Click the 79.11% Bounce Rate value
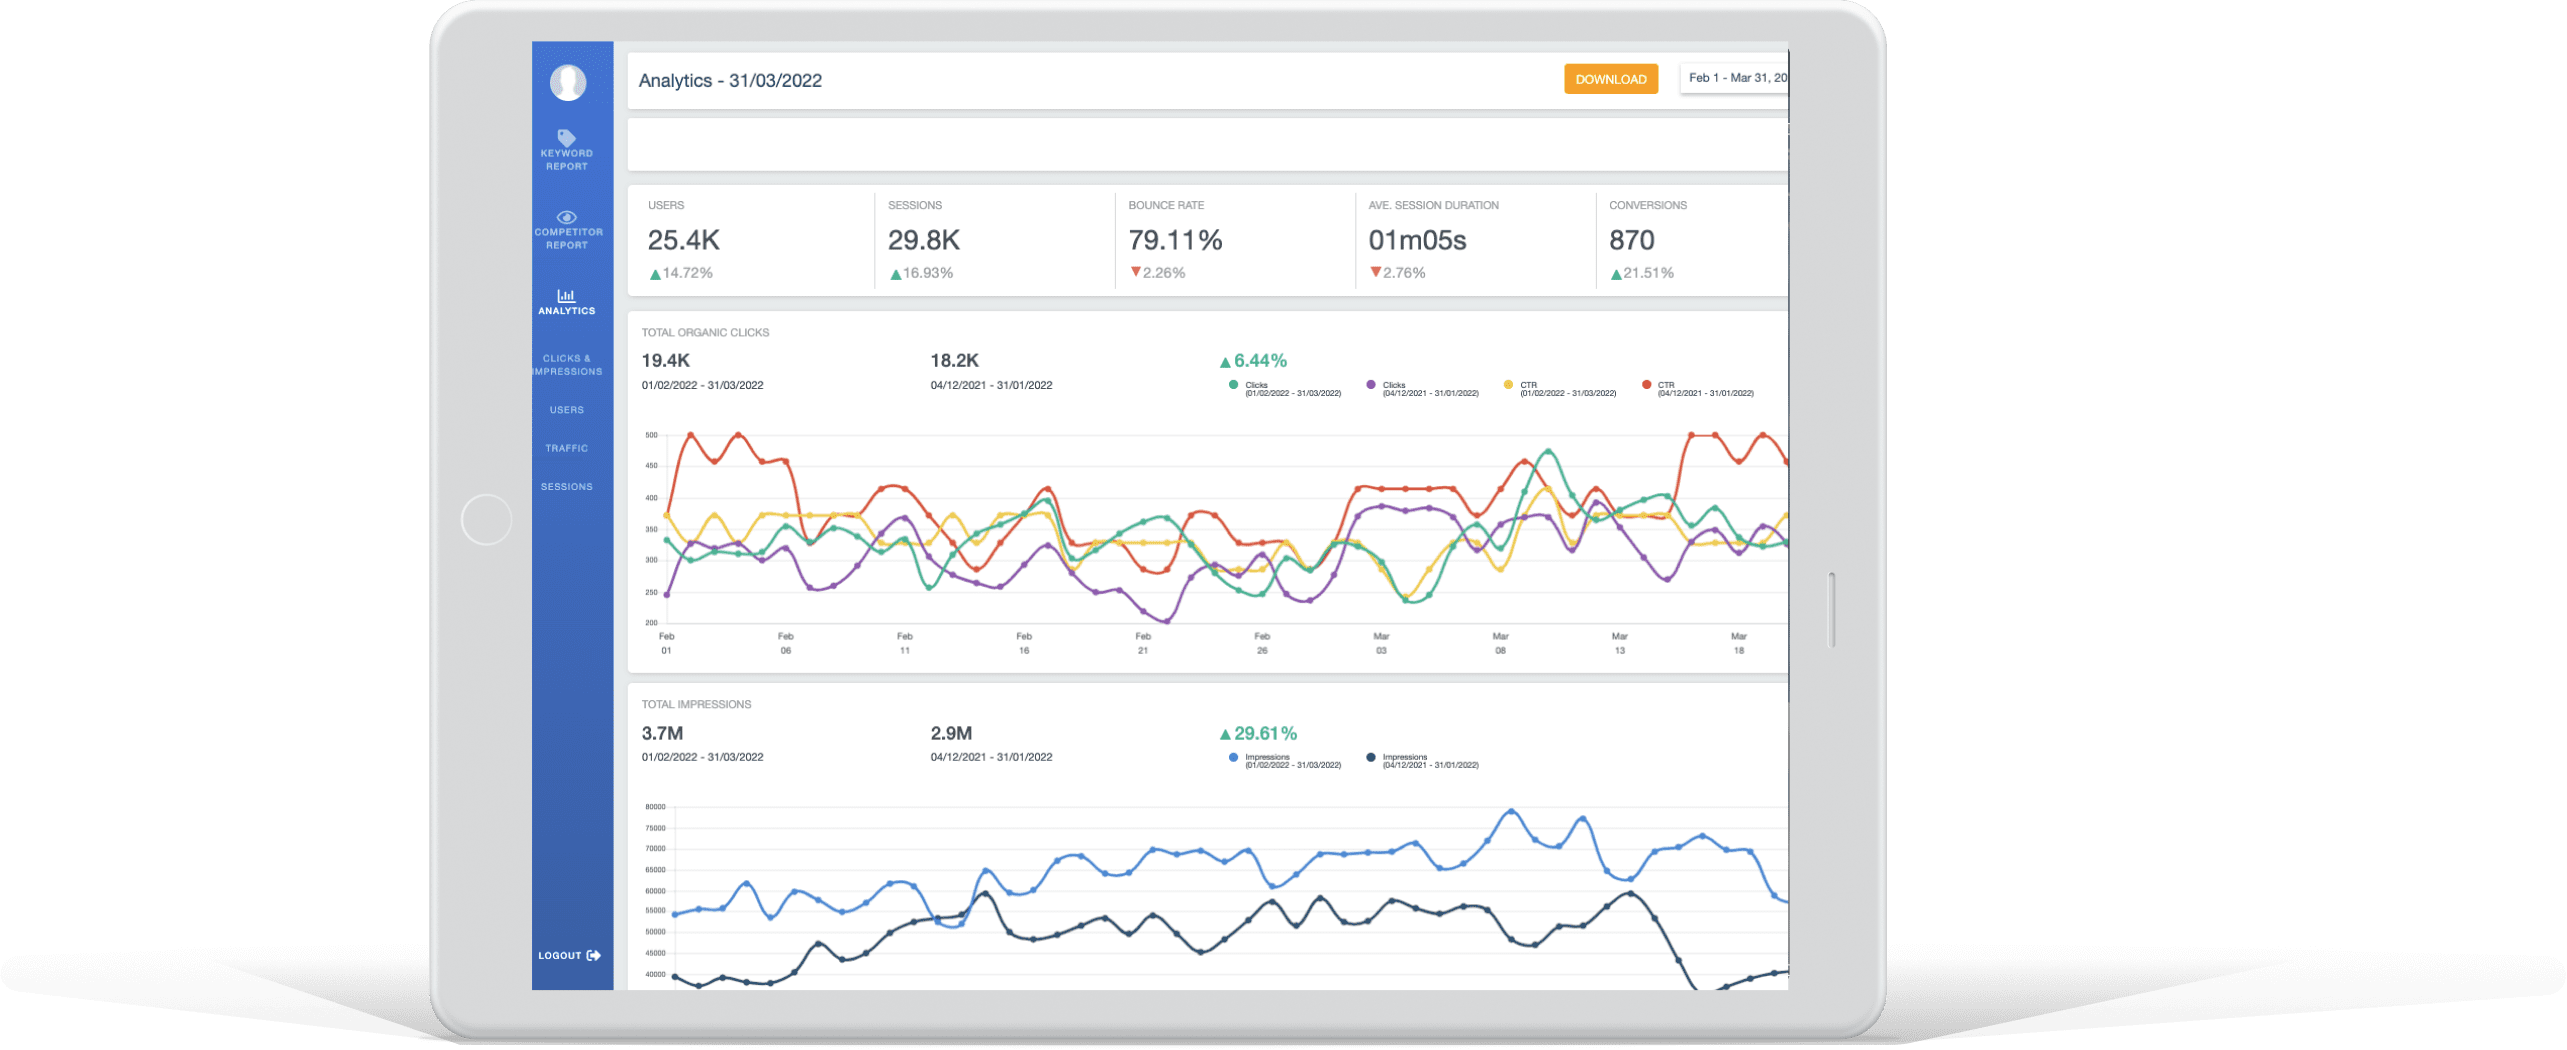Screen dimensions: 2567x1050 [1175, 240]
